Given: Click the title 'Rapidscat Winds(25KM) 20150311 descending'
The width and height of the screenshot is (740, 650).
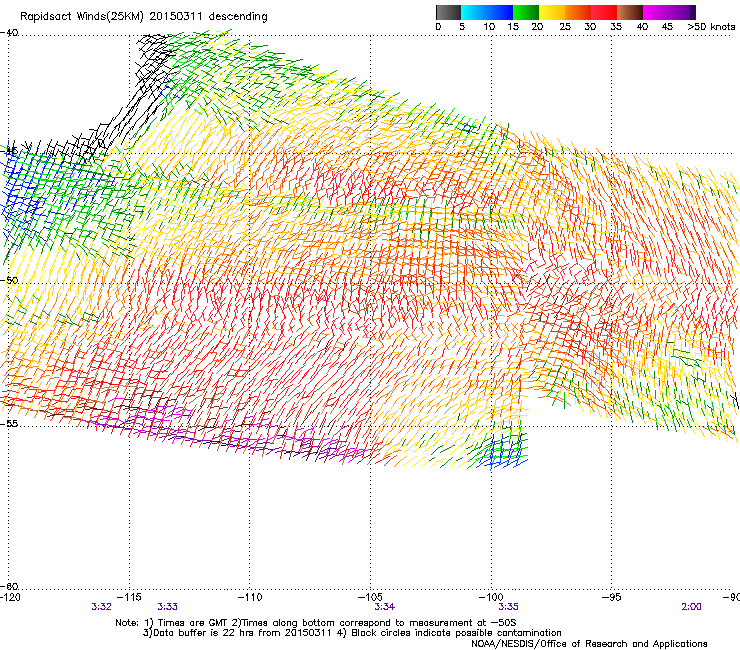Looking at the screenshot, I should coord(144,17).
